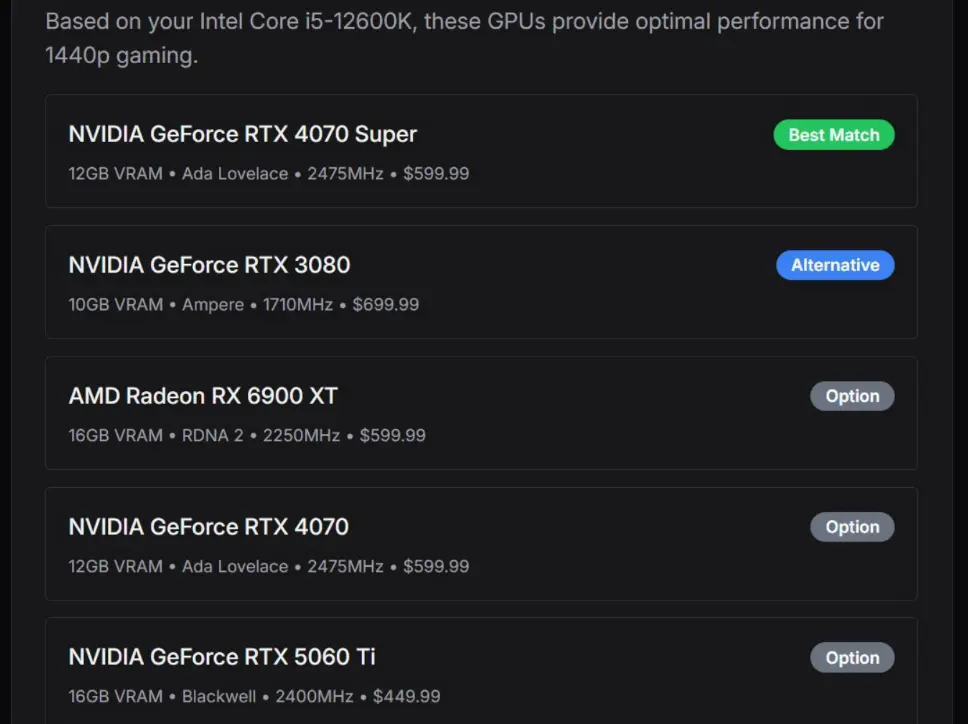Select the NVIDIA GeForce RTX 3080 title
968x724 pixels.
[209, 265]
